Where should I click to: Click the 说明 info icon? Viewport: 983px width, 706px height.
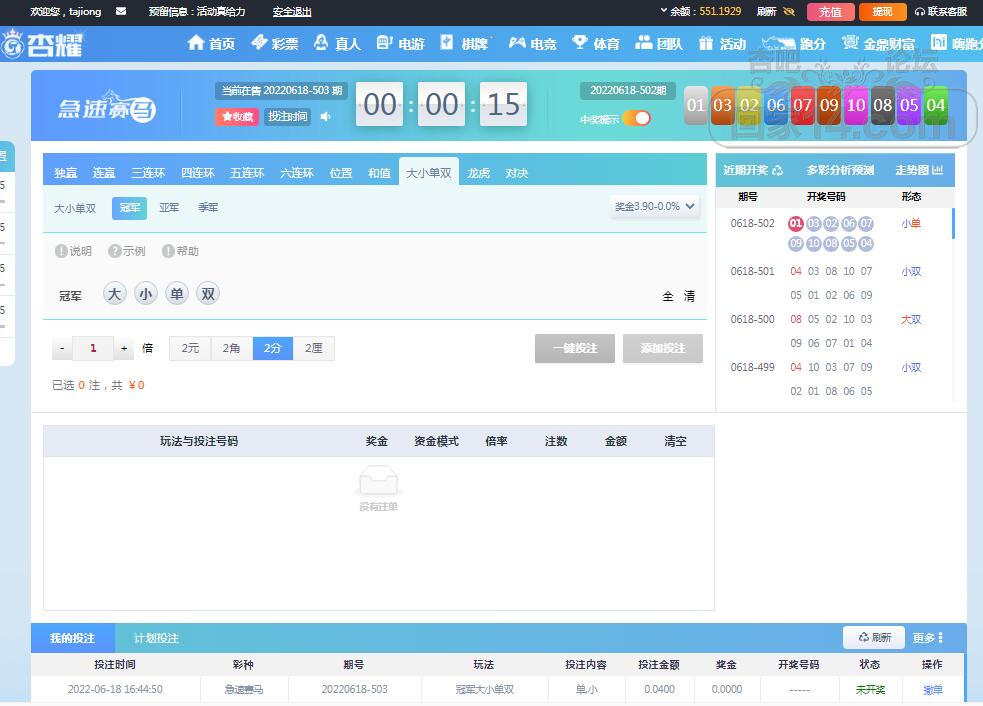(62, 251)
